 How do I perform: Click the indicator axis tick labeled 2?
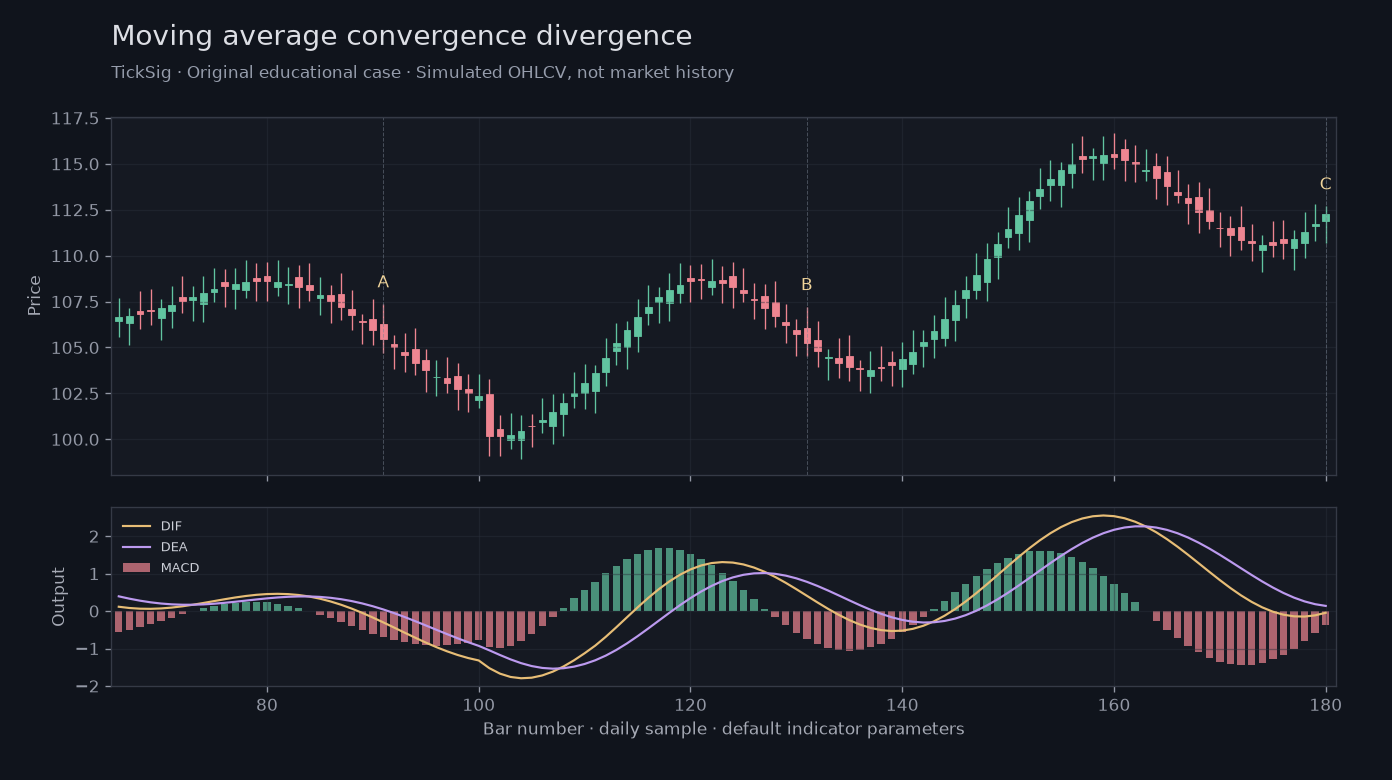click(93, 537)
